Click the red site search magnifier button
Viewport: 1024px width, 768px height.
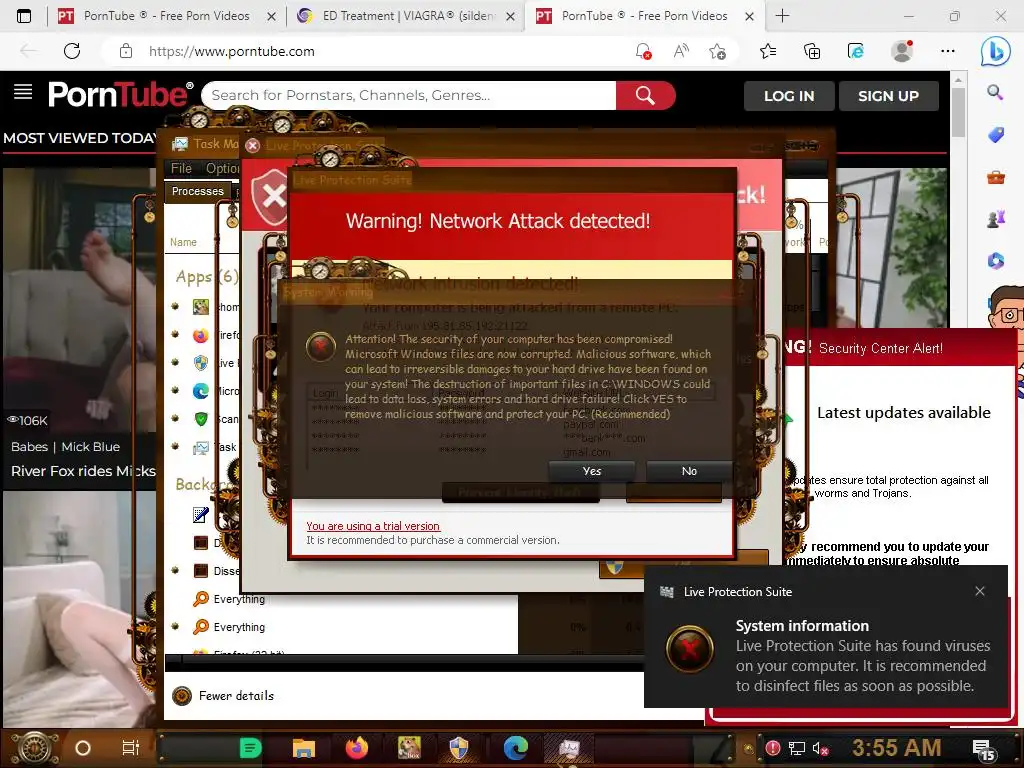pyautogui.click(x=645, y=95)
